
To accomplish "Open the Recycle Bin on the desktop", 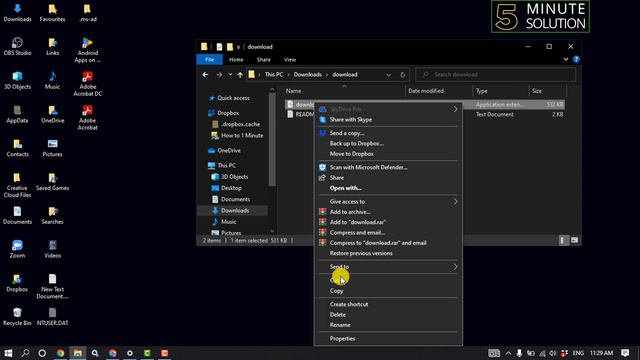I will click(17, 317).
